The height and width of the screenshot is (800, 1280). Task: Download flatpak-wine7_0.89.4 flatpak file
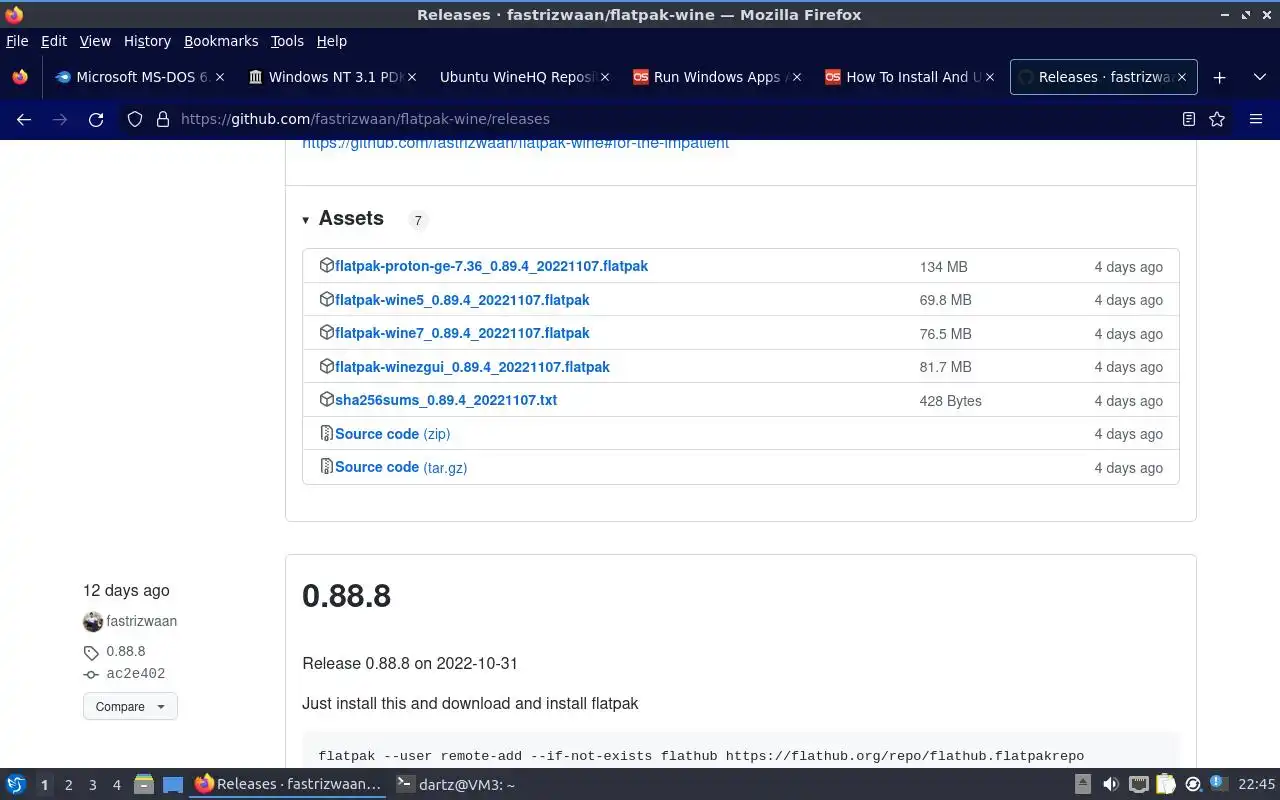[462, 333]
